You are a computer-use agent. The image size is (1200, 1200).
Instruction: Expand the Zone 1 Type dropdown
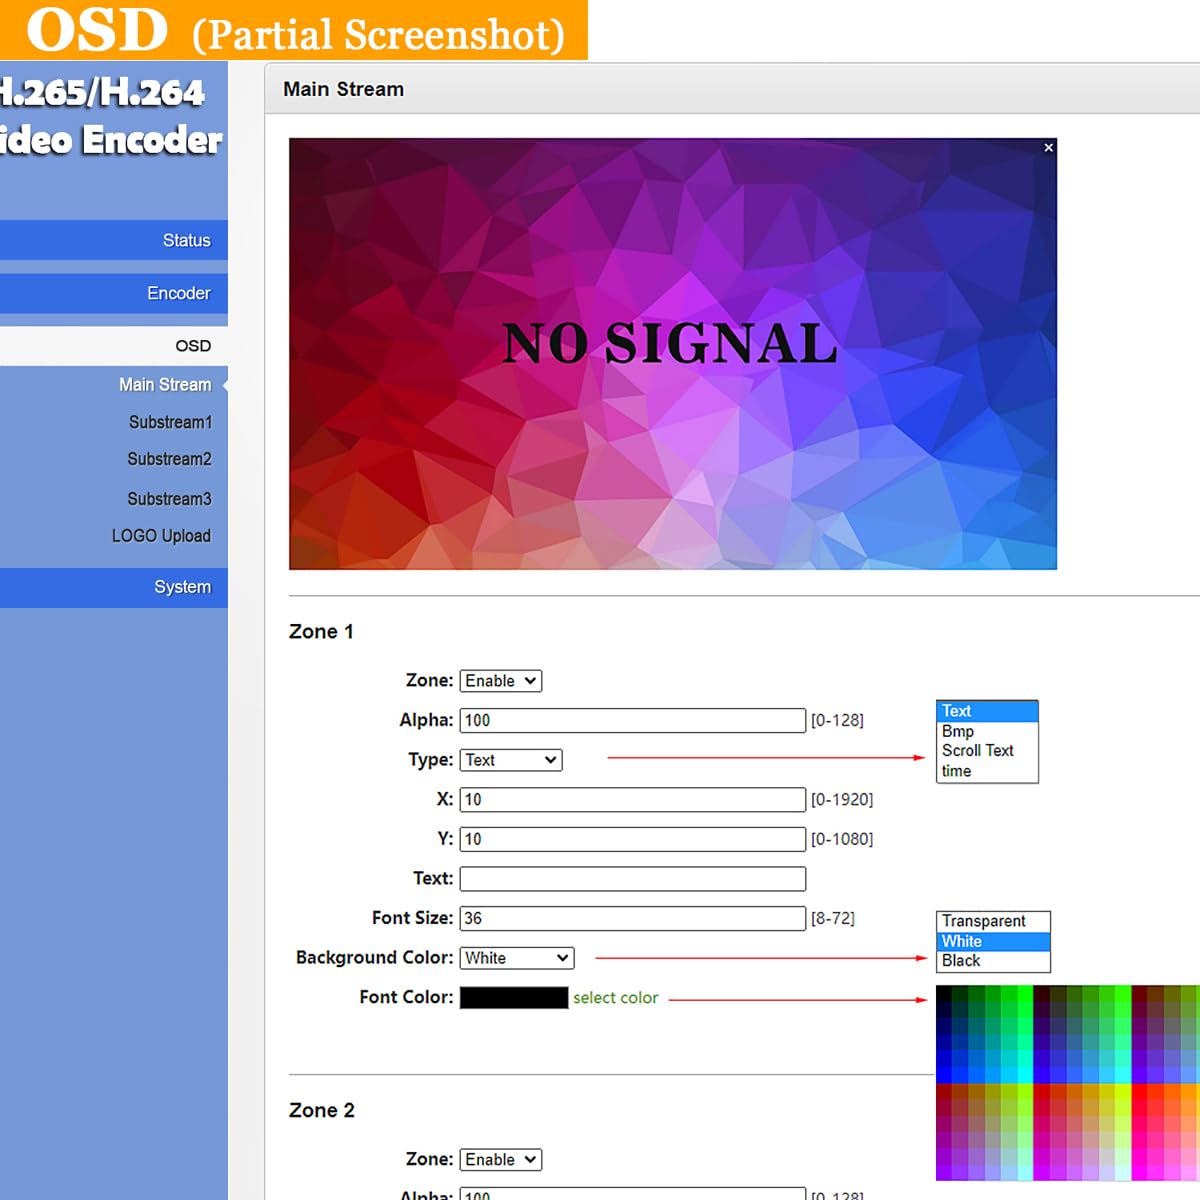(x=511, y=760)
